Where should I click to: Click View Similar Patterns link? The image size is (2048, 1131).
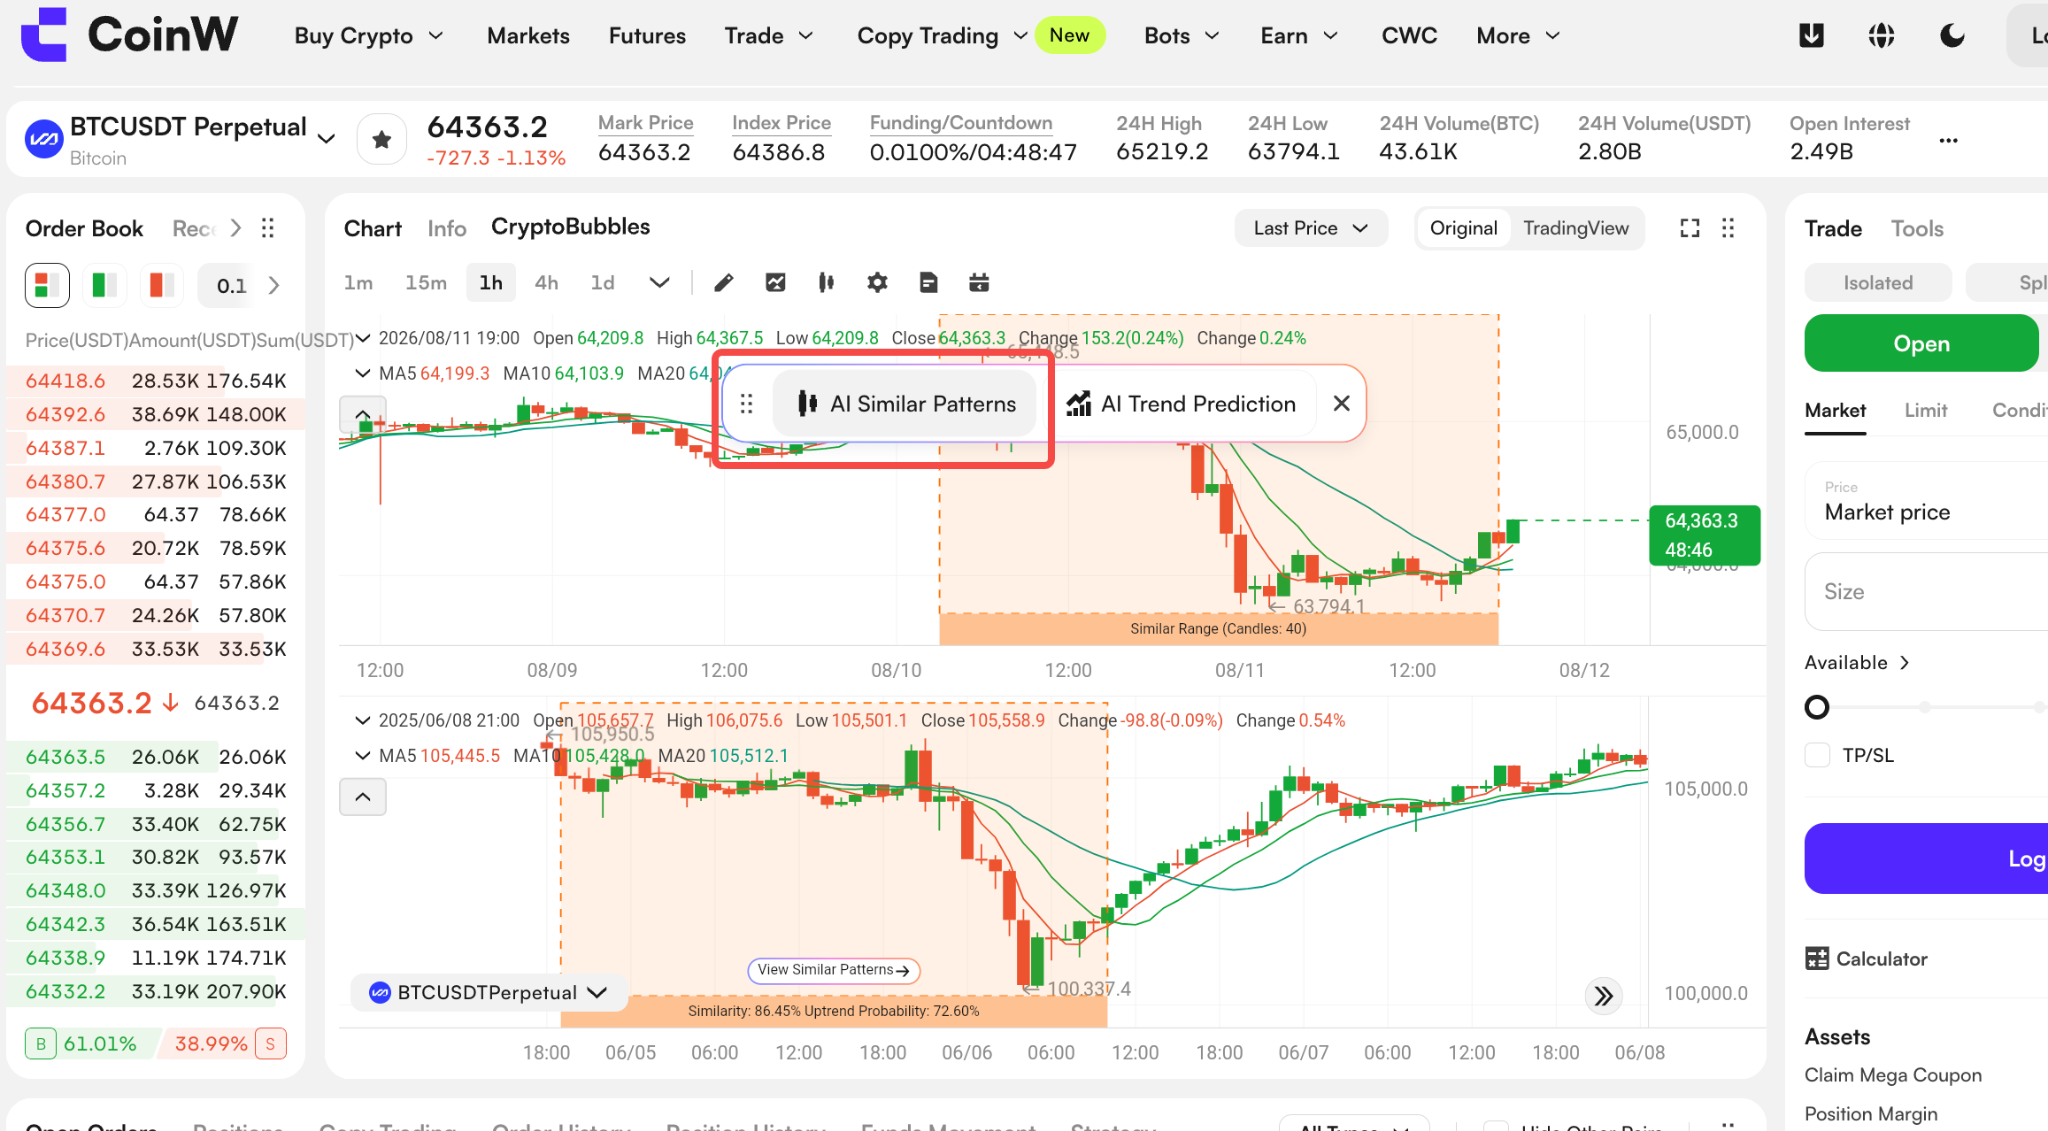[x=833, y=970]
